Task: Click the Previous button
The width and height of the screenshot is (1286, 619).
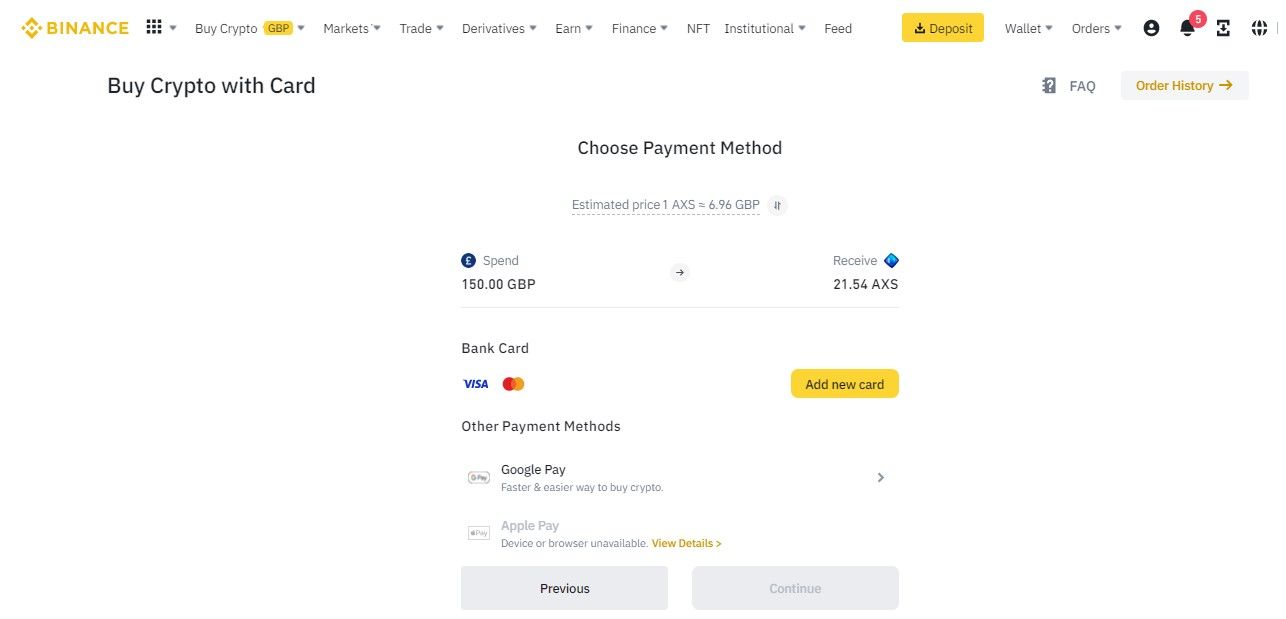Action: coord(564,588)
